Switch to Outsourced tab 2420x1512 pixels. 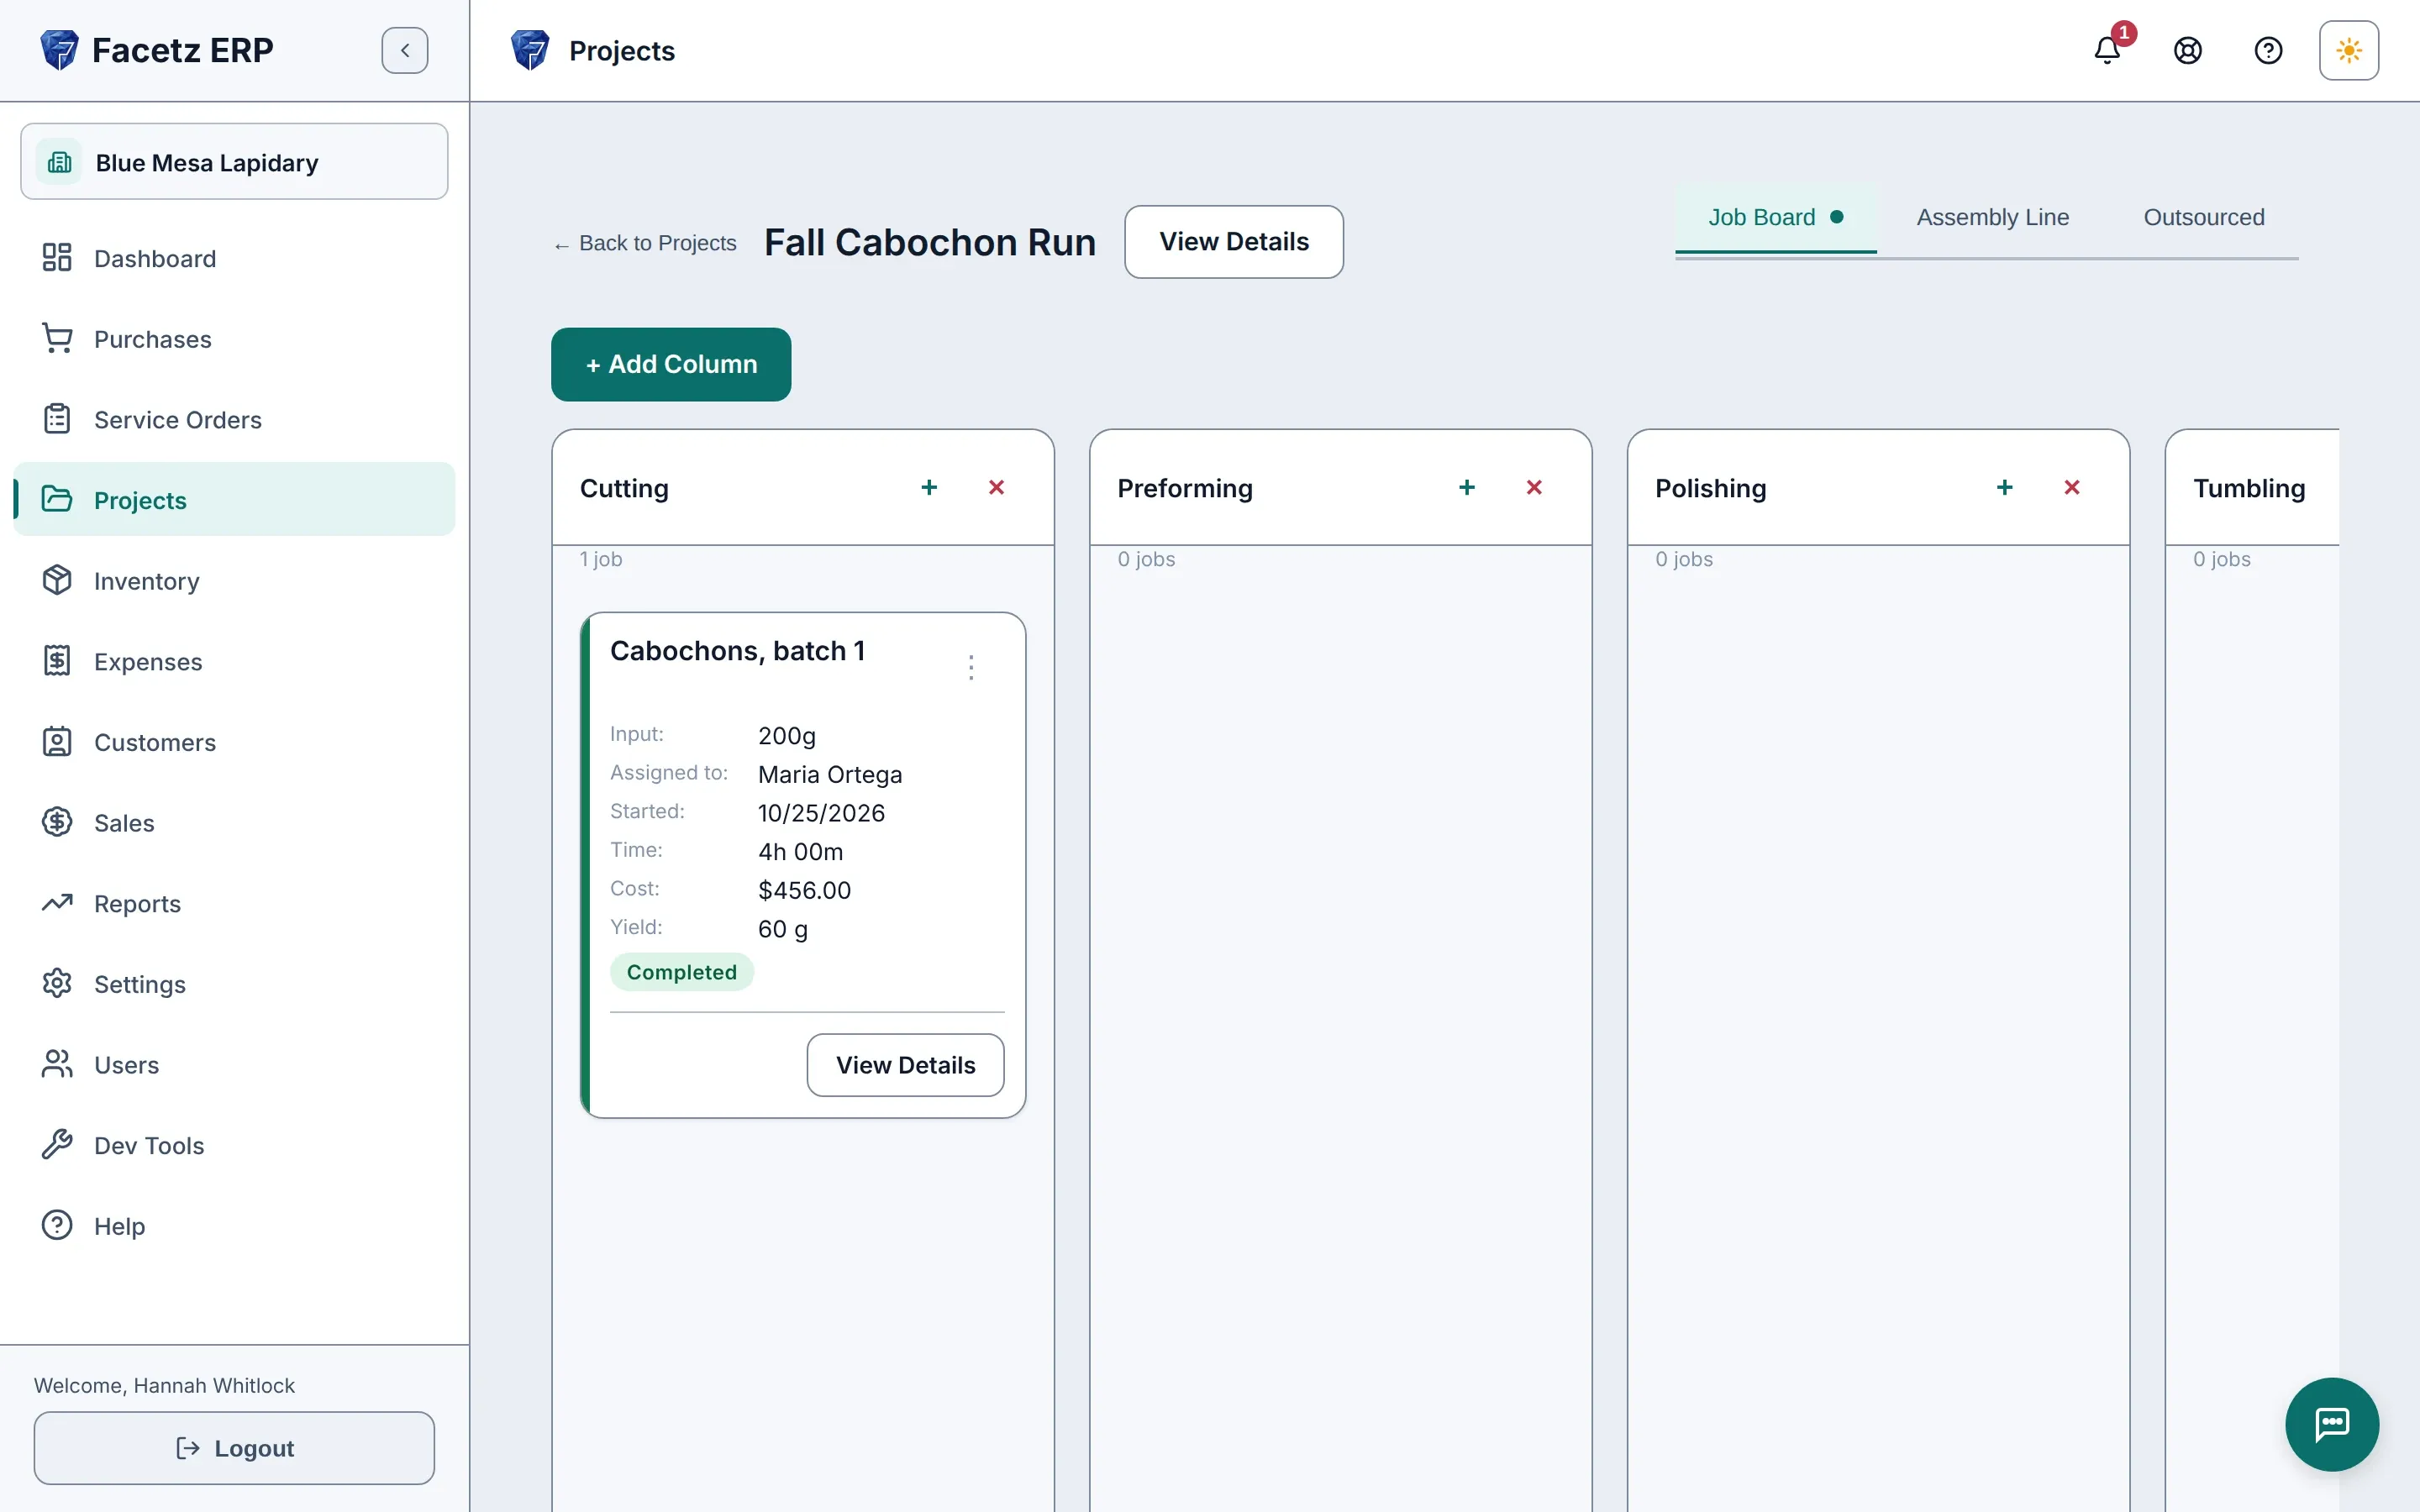pos(2204,217)
